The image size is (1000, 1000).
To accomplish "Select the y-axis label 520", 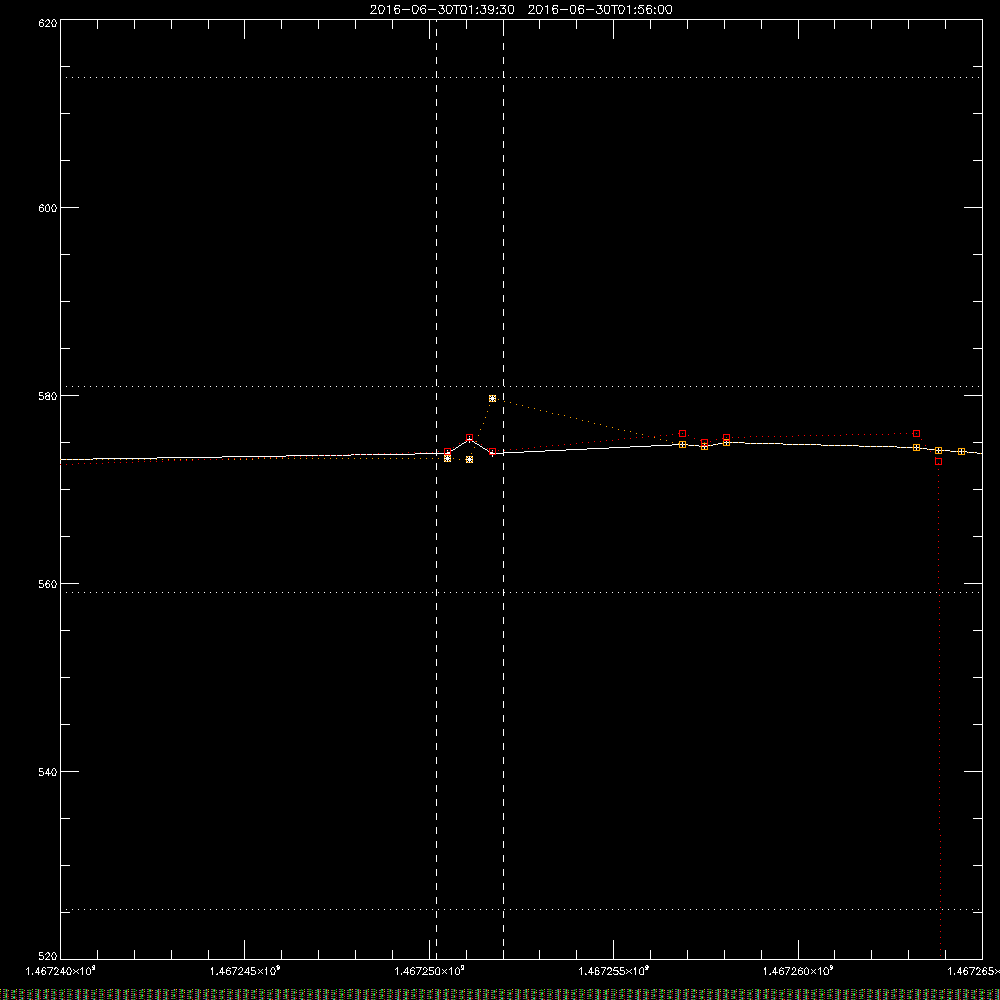I will tap(48, 956).
